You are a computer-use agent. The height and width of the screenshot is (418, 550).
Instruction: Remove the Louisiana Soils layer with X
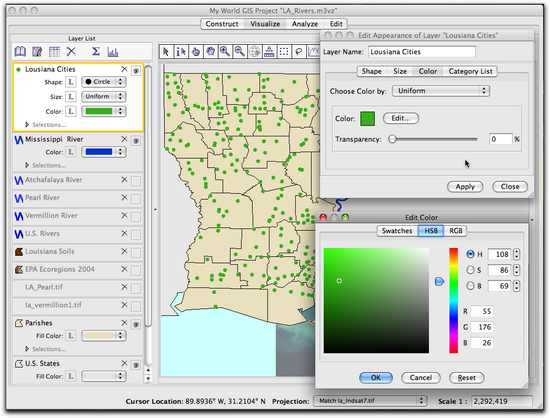(124, 251)
